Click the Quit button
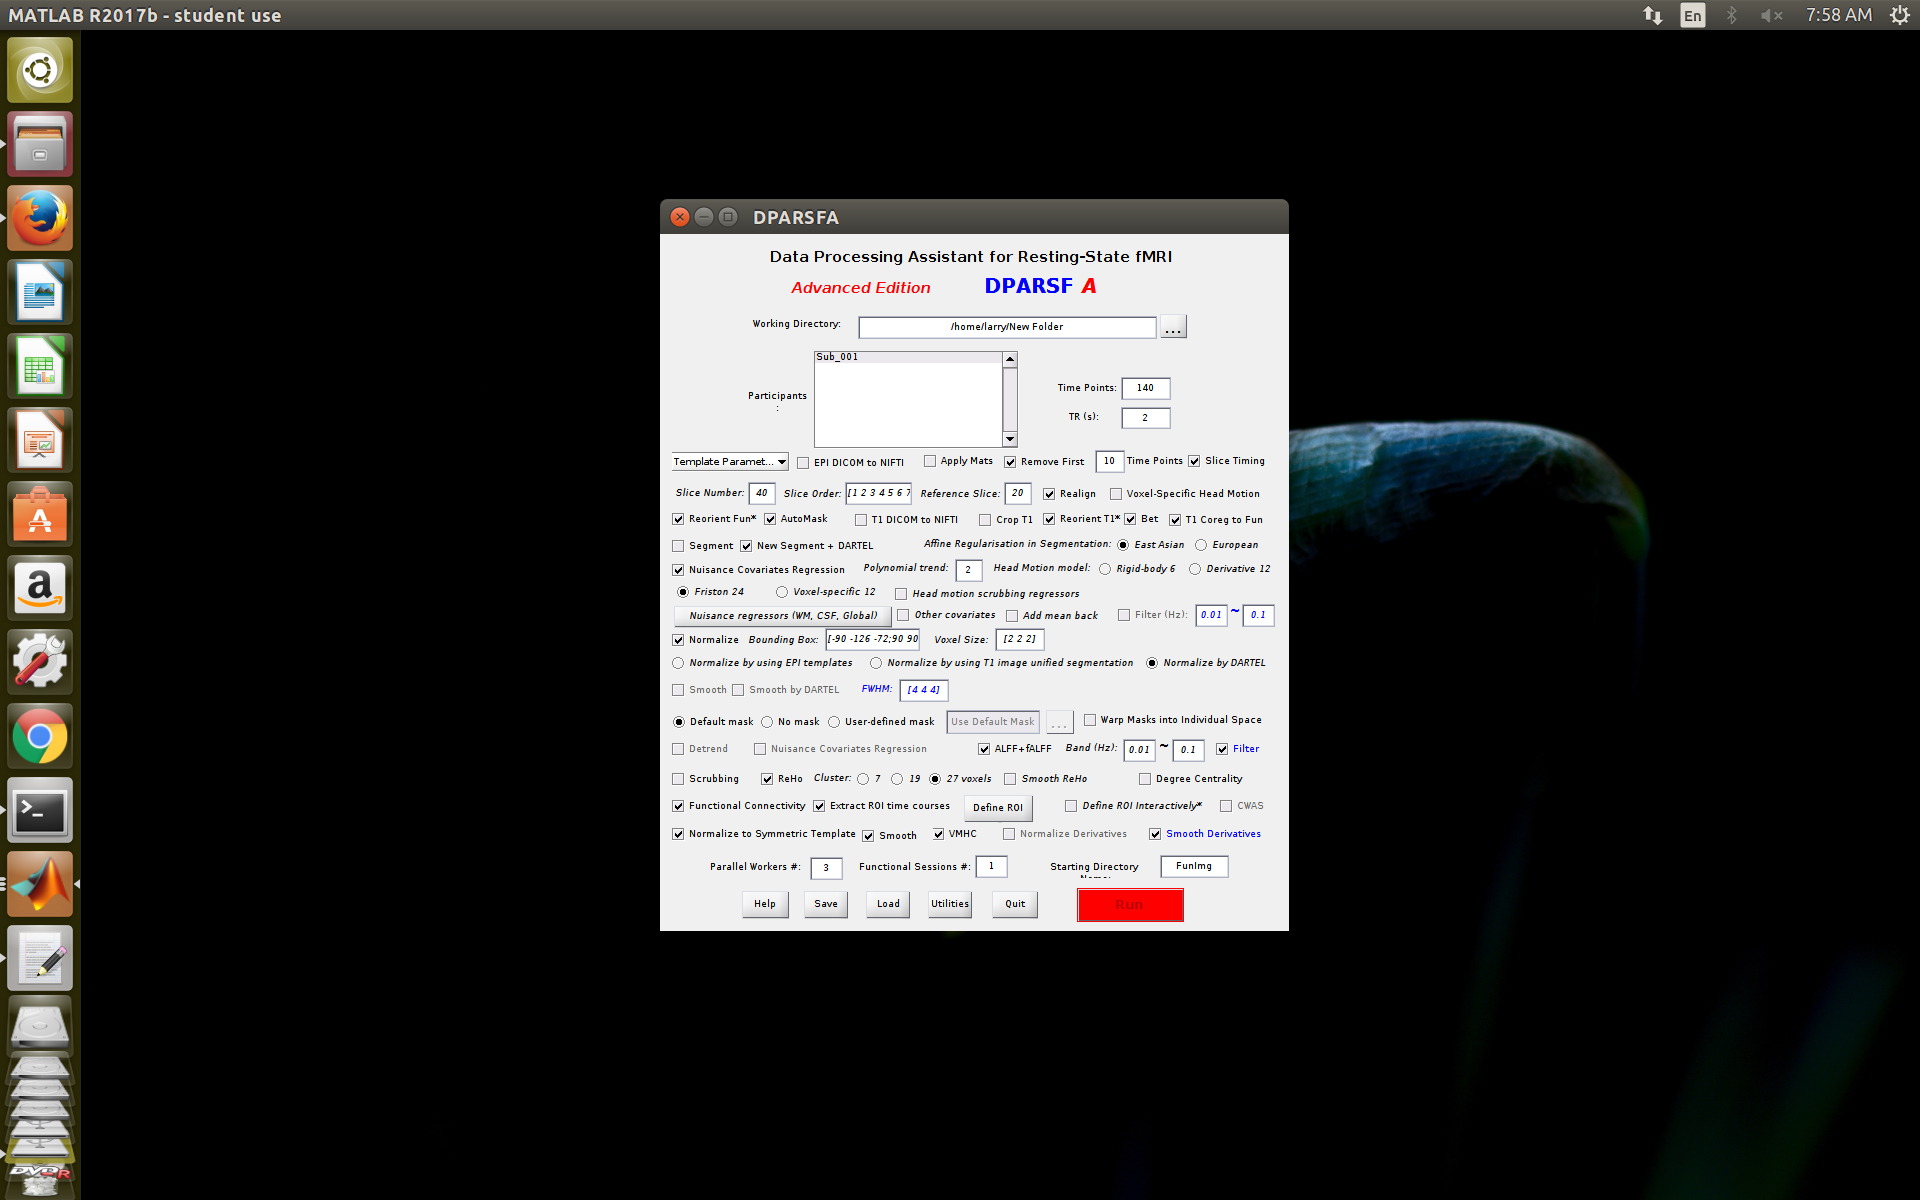Screen dimensions: 1920x1200 pos(1015,904)
